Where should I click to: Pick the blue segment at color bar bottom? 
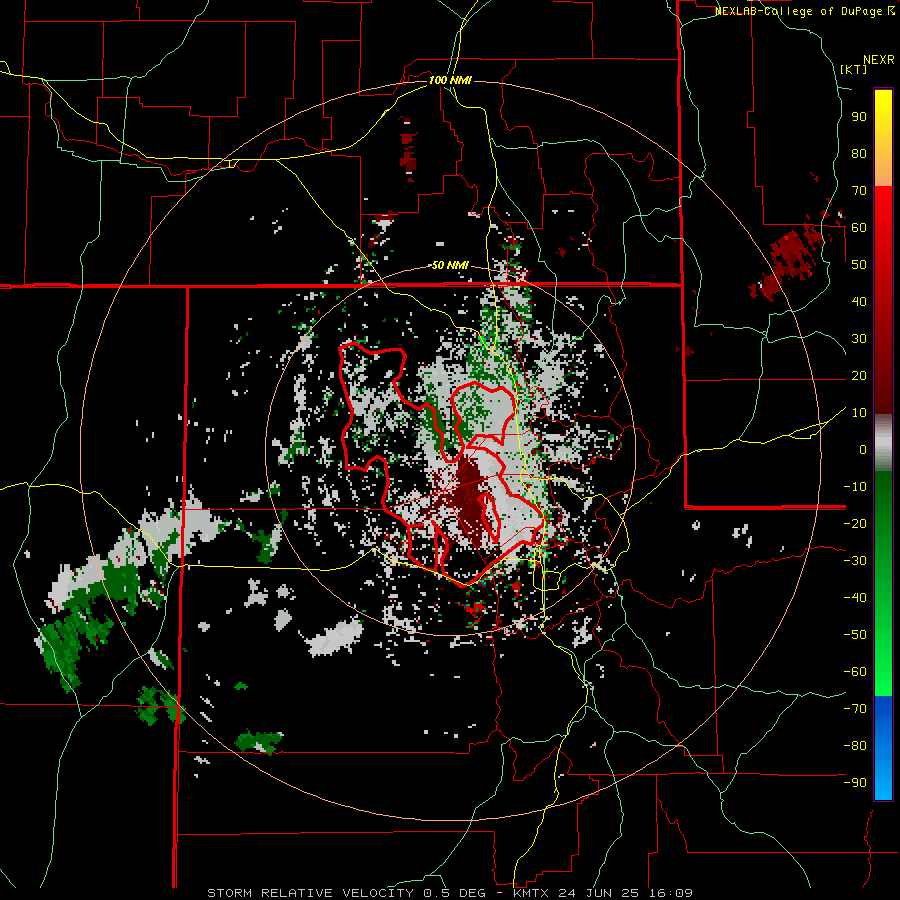(883, 748)
